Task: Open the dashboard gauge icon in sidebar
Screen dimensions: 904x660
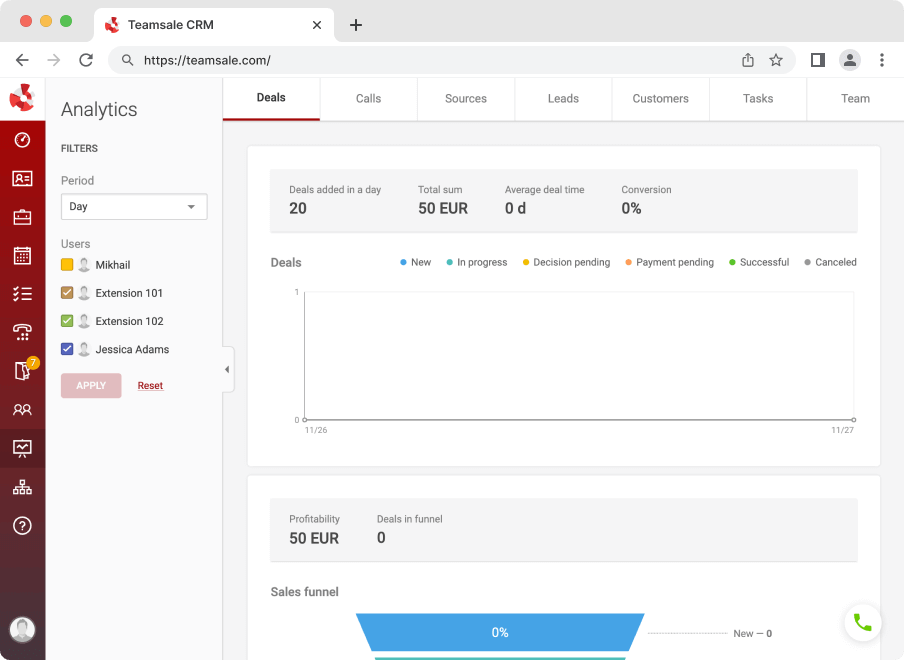Action: (22, 140)
